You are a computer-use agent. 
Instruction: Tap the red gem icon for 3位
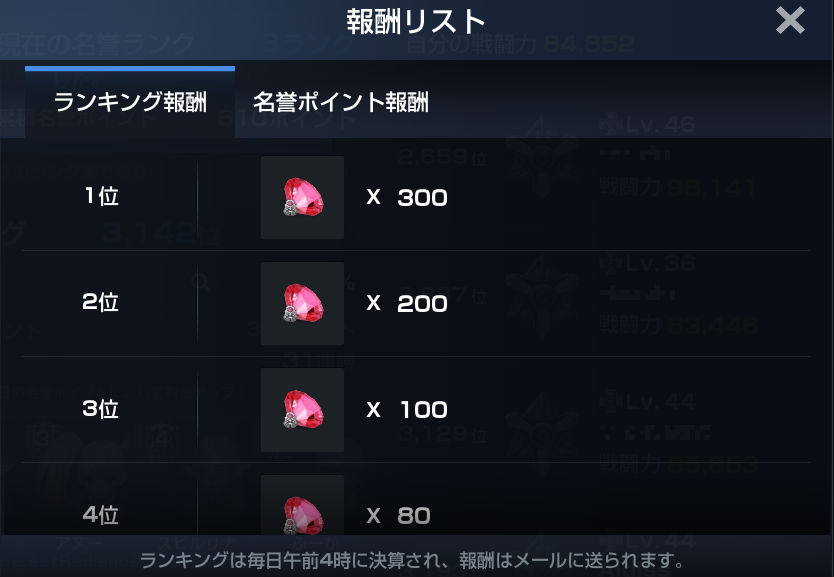click(x=302, y=409)
